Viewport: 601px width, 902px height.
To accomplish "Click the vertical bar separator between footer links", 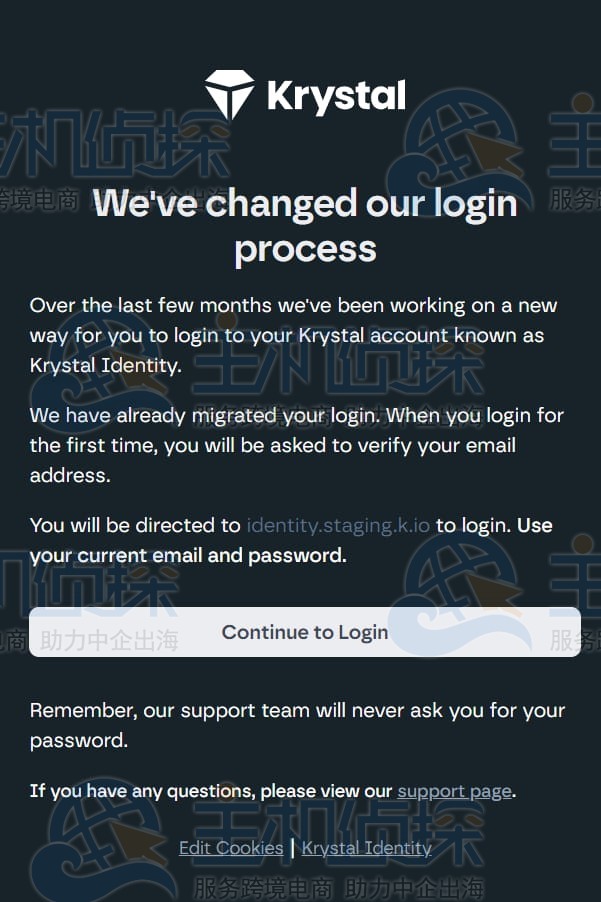I will click(x=292, y=848).
